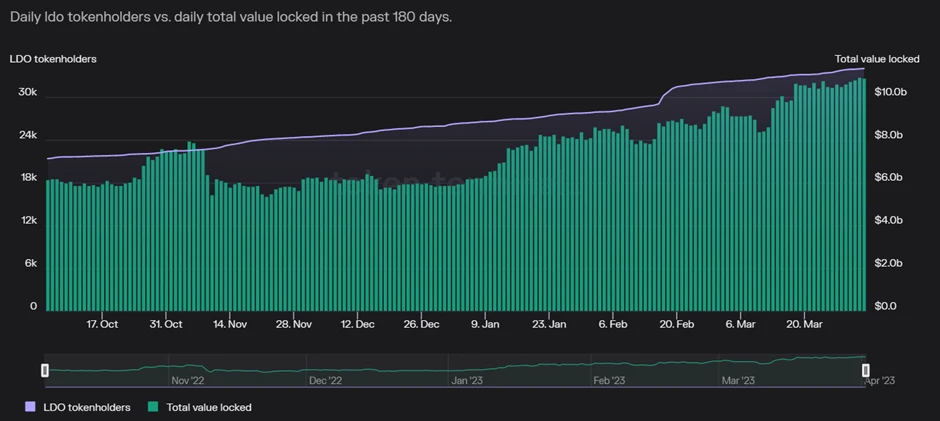Click the chart title about Daily ldo tokenholders
Viewport: 940px width, 421px height.
point(231,17)
